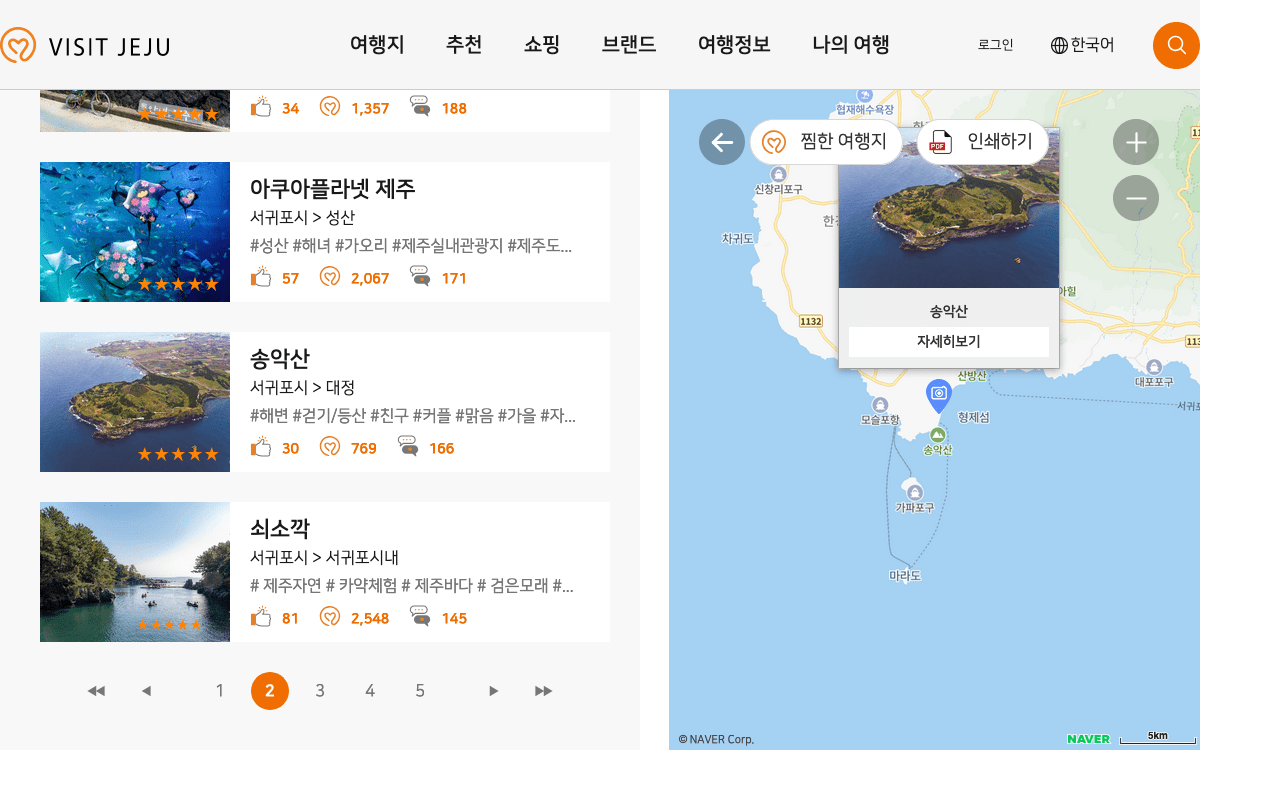The image size is (1280, 800).
Task: Click the 차귀도 label on map
Action: click(737, 239)
